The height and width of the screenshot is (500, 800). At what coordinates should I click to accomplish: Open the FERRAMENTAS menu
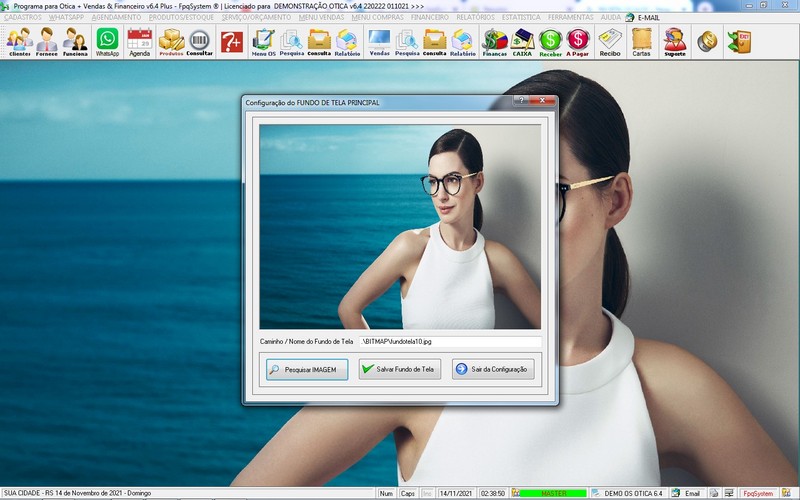(x=571, y=17)
